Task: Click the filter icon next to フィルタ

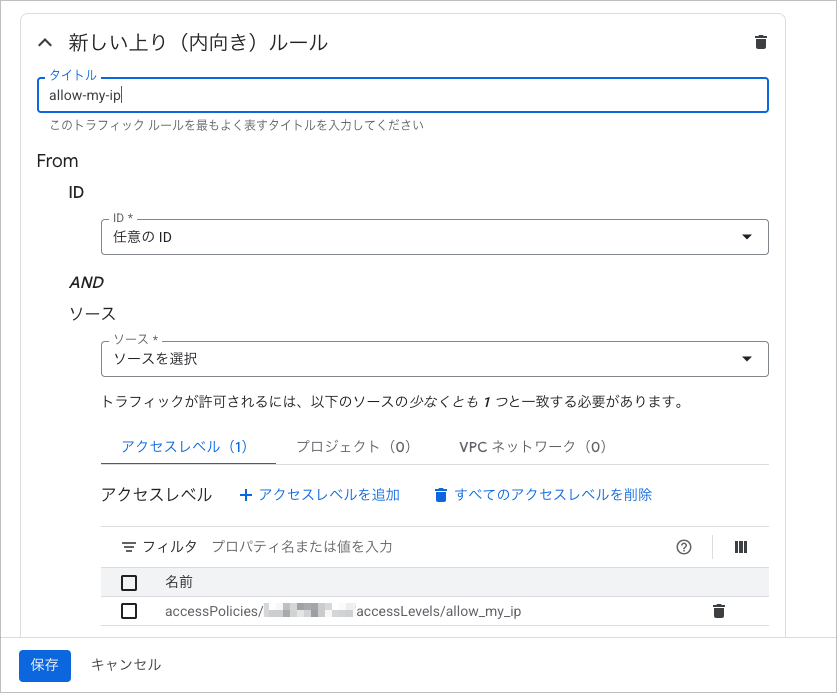Action: point(128,547)
